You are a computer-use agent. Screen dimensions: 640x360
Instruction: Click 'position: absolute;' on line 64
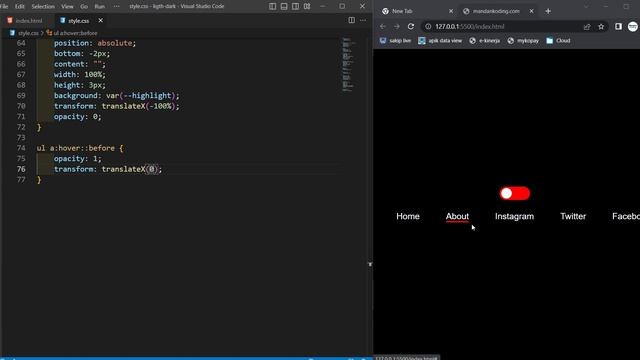[x=95, y=43]
